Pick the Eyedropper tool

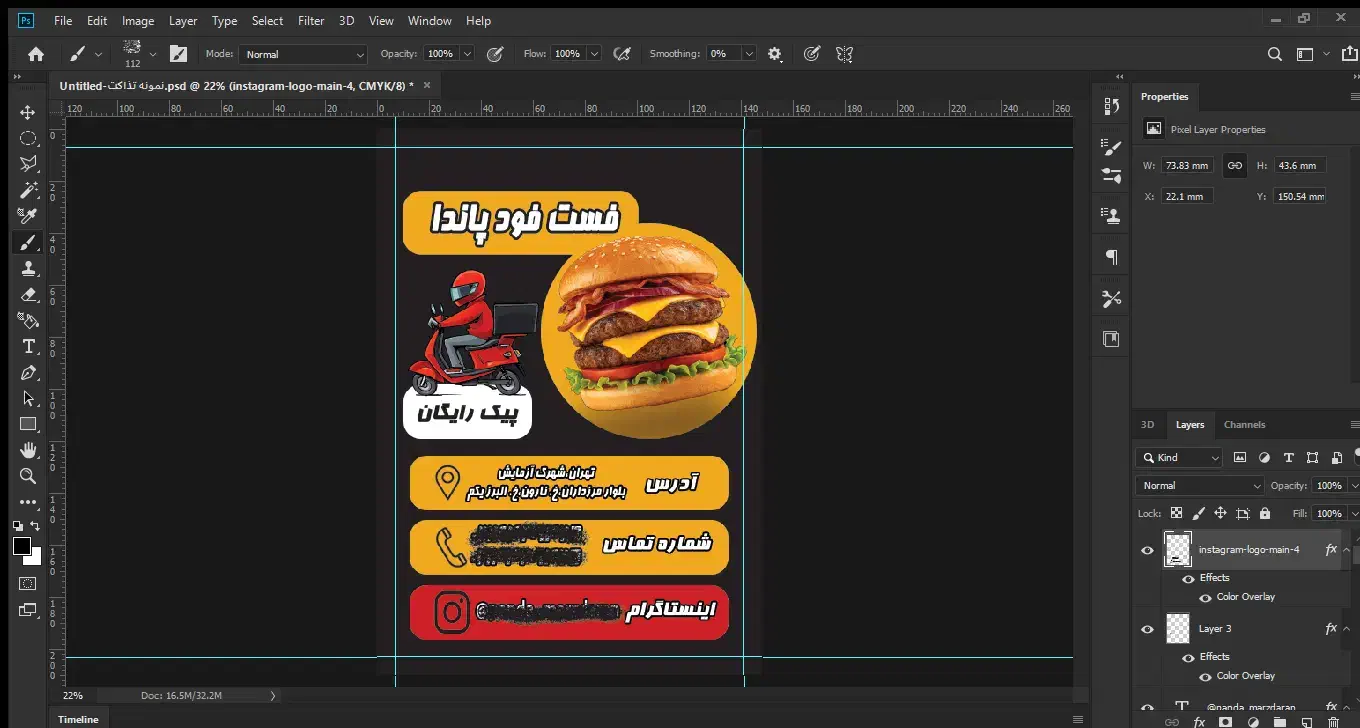point(28,216)
